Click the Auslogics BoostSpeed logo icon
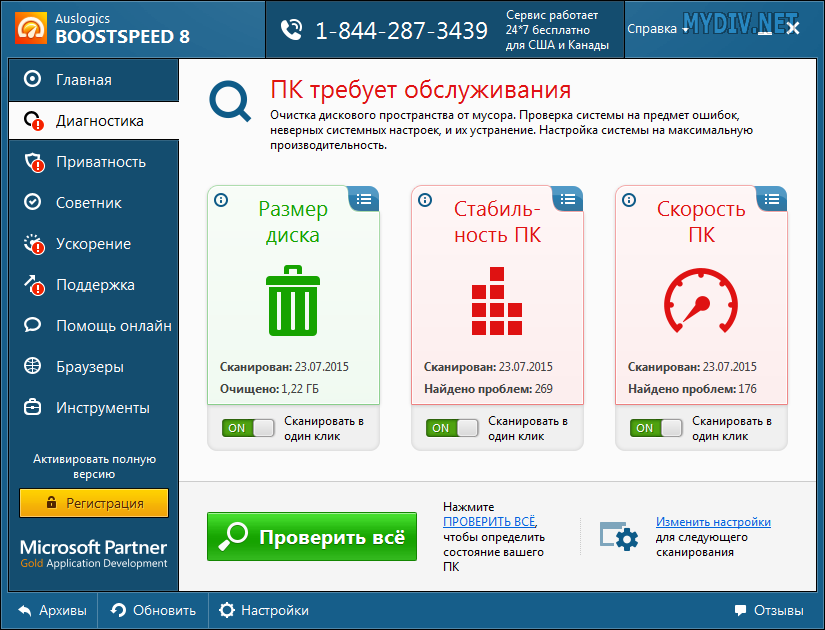825x630 pixels. [31, 27]
